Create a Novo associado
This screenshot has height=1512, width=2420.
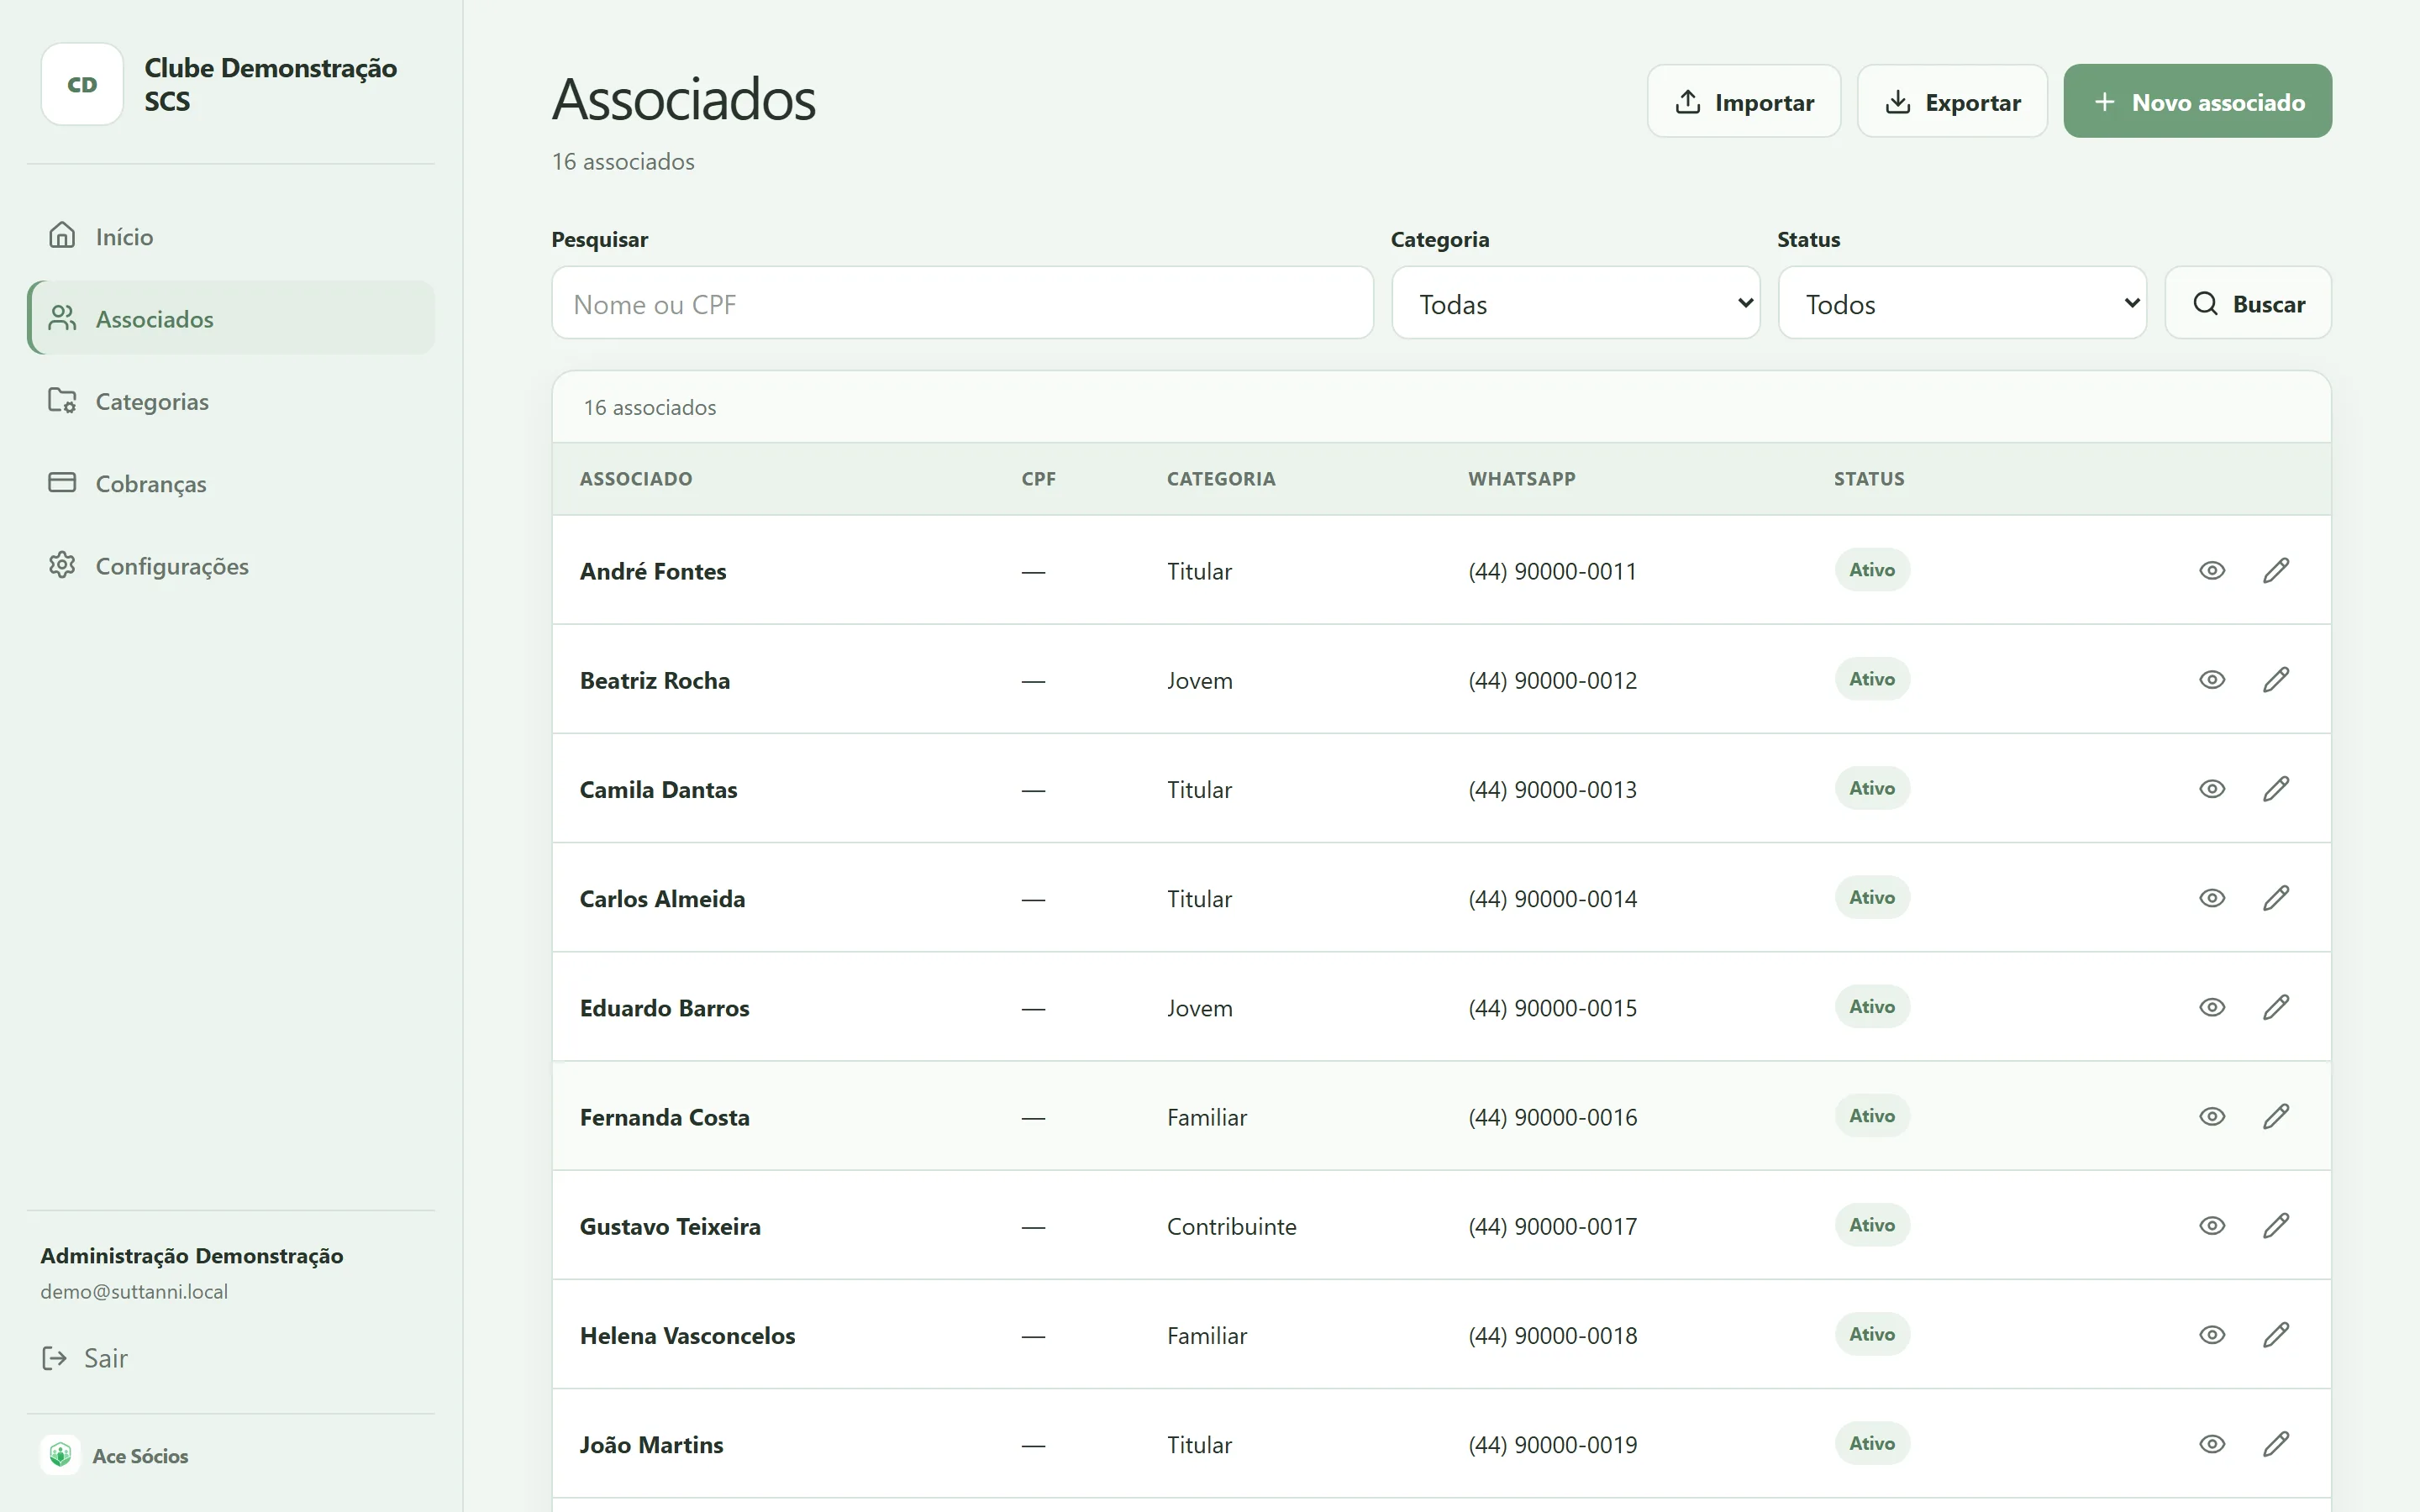point(2197,101)
